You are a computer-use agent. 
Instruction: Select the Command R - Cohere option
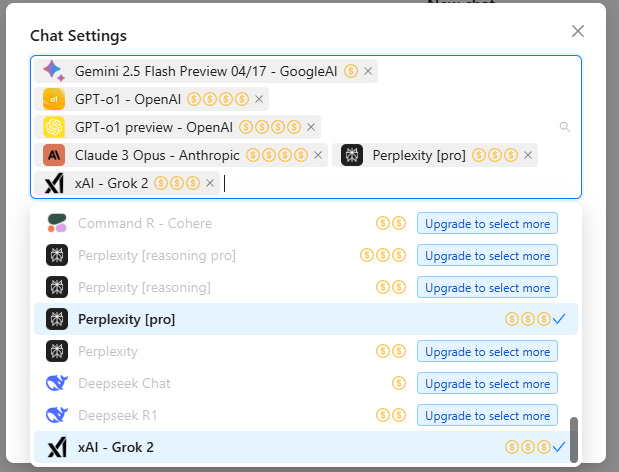[x=144, y=223]
